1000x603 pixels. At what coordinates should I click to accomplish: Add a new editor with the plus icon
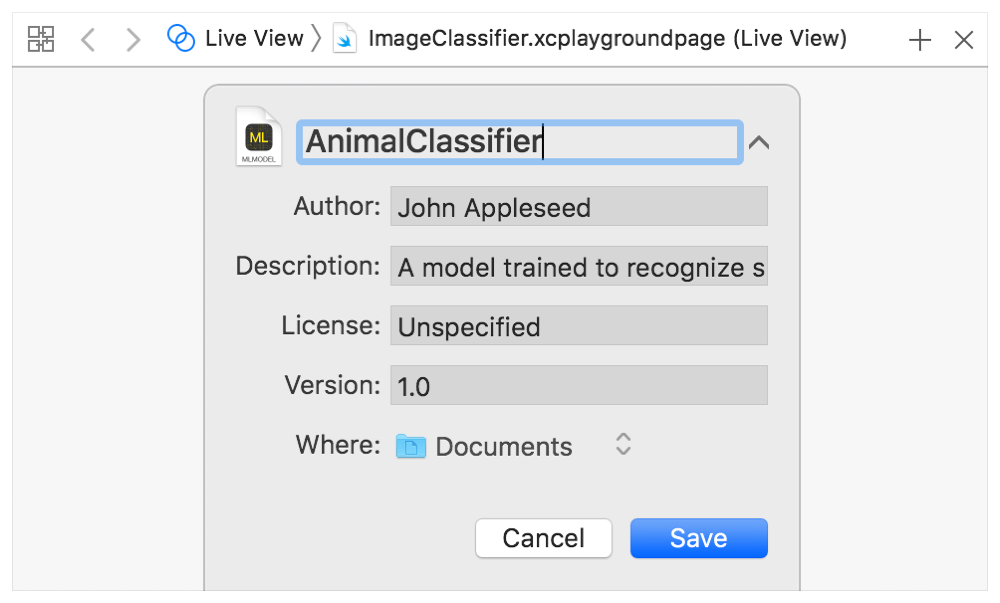tap(919, 39)
